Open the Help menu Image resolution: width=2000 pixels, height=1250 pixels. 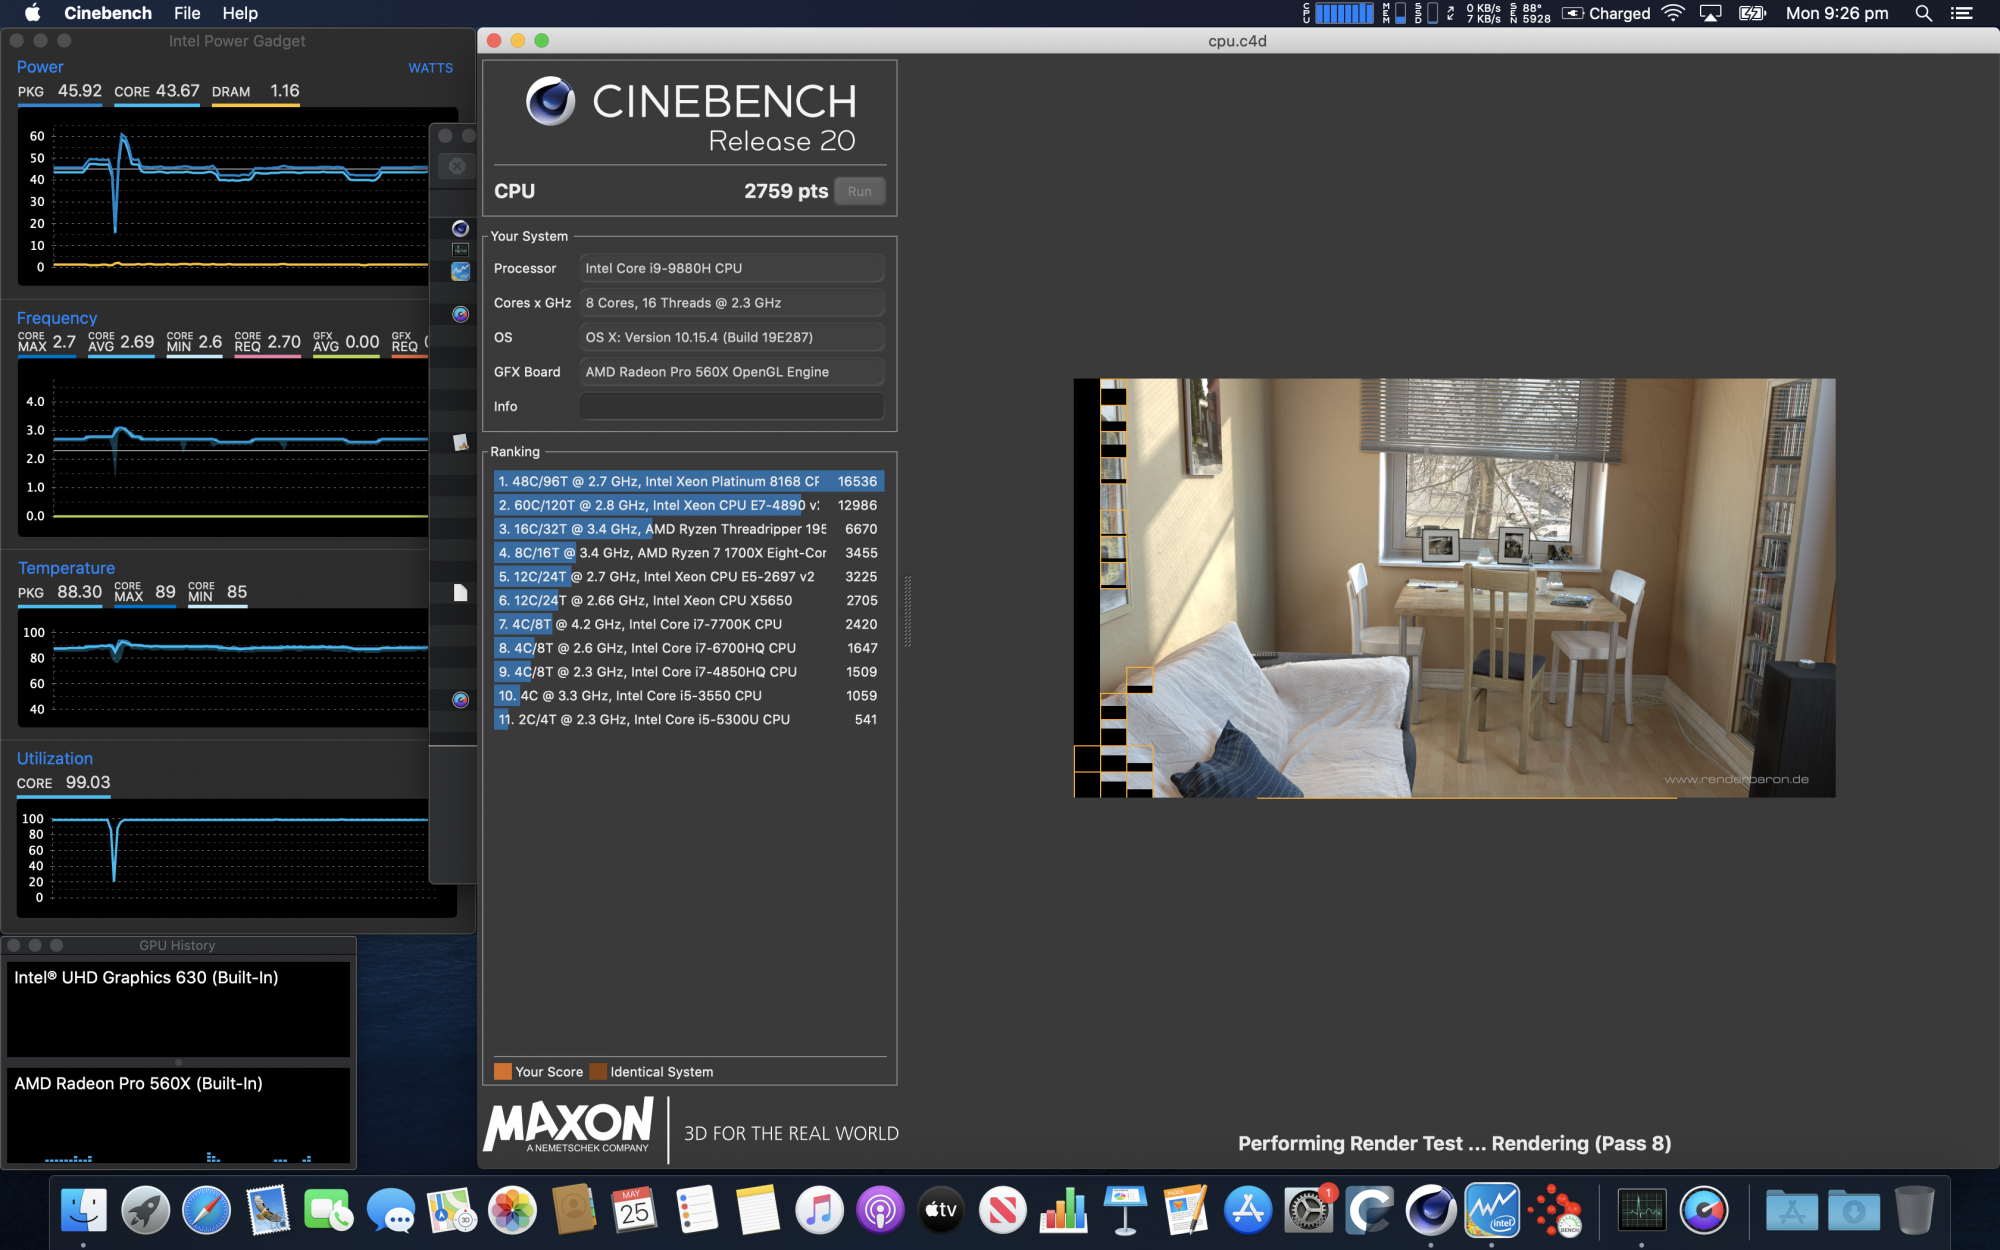point(240,13)
